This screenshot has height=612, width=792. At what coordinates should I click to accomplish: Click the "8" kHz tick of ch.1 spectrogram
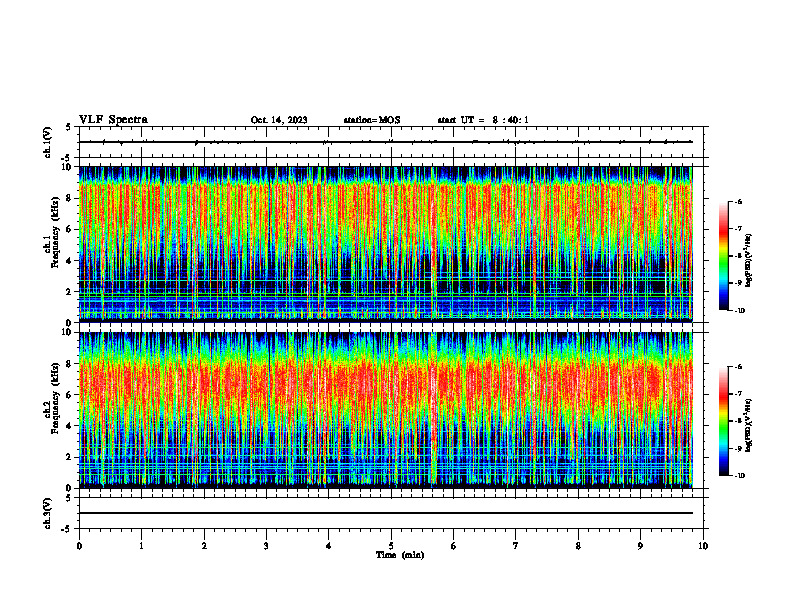point(69,198)
